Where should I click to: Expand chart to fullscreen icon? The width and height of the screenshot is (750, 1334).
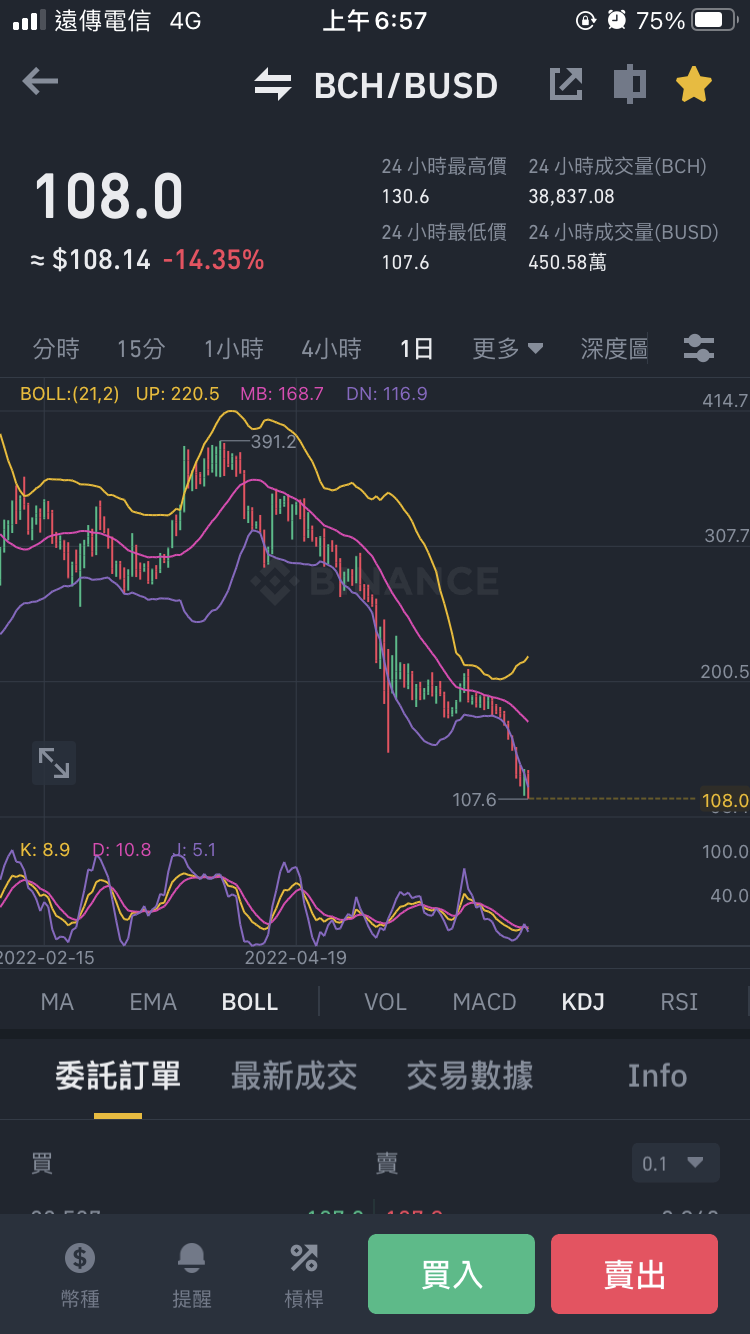click(54, 763)
